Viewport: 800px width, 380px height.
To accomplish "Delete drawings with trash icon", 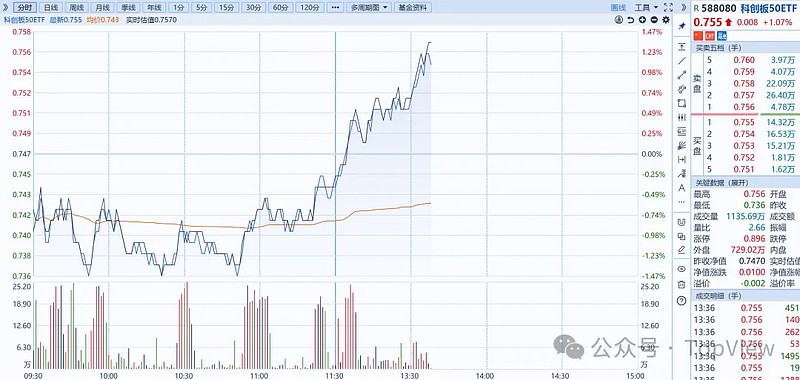I will coord(681,284).
